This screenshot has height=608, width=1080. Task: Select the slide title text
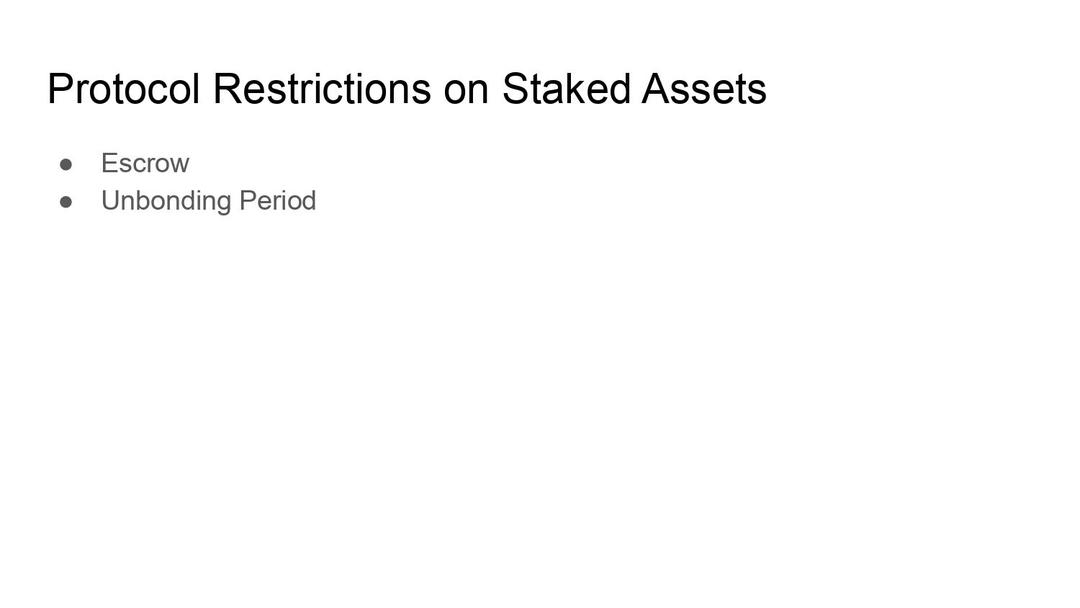[x=406, y=89]
